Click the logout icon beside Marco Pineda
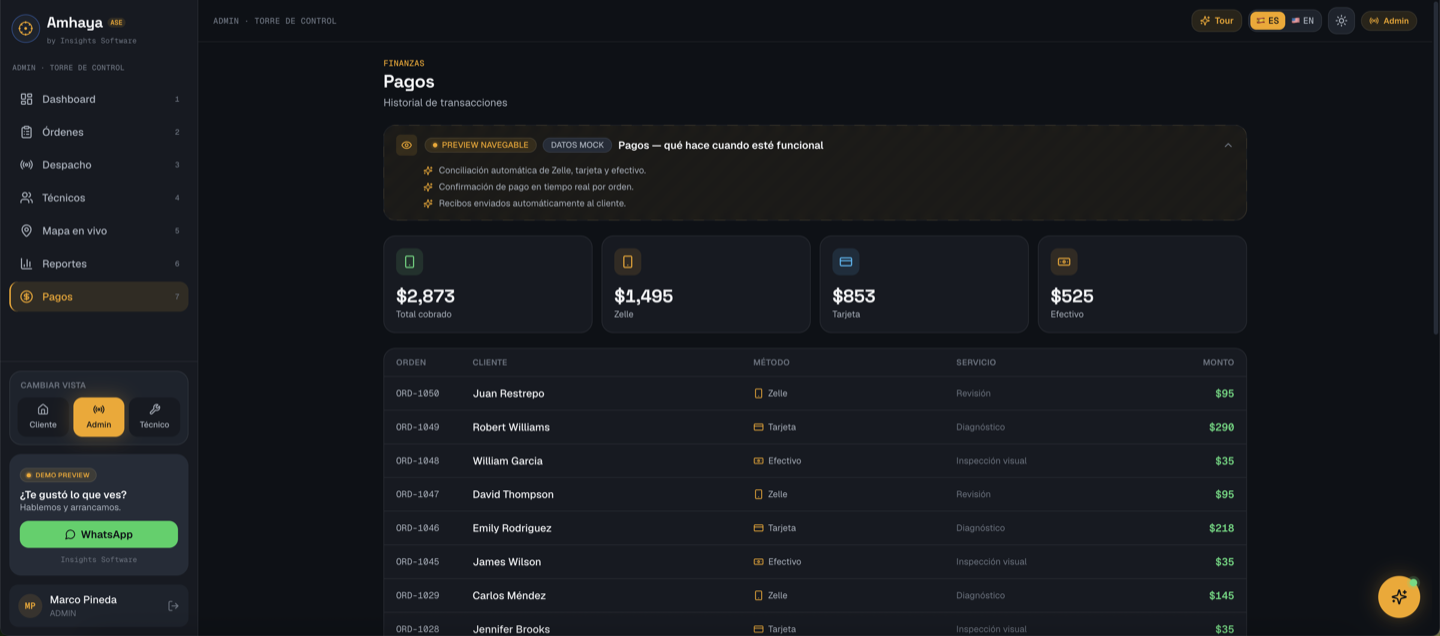Screen dimensions: 1440x636 173,606
